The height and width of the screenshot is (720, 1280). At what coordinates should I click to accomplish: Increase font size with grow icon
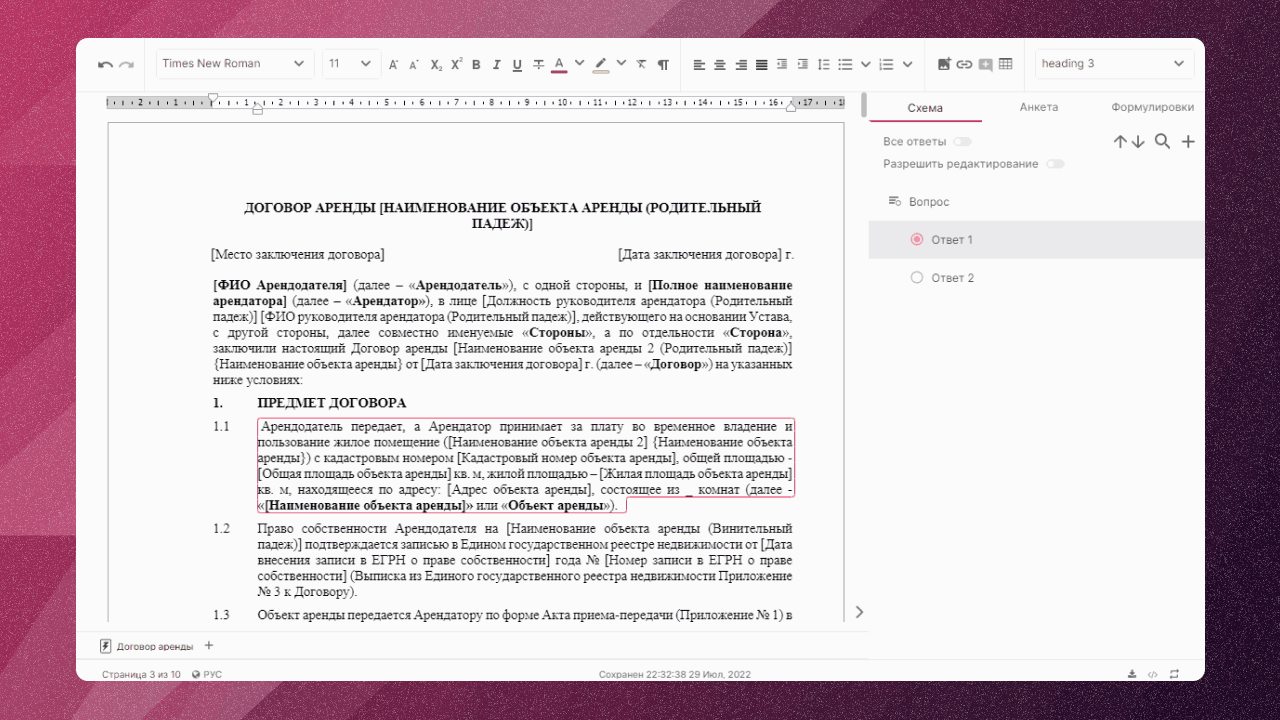[393, 64]
